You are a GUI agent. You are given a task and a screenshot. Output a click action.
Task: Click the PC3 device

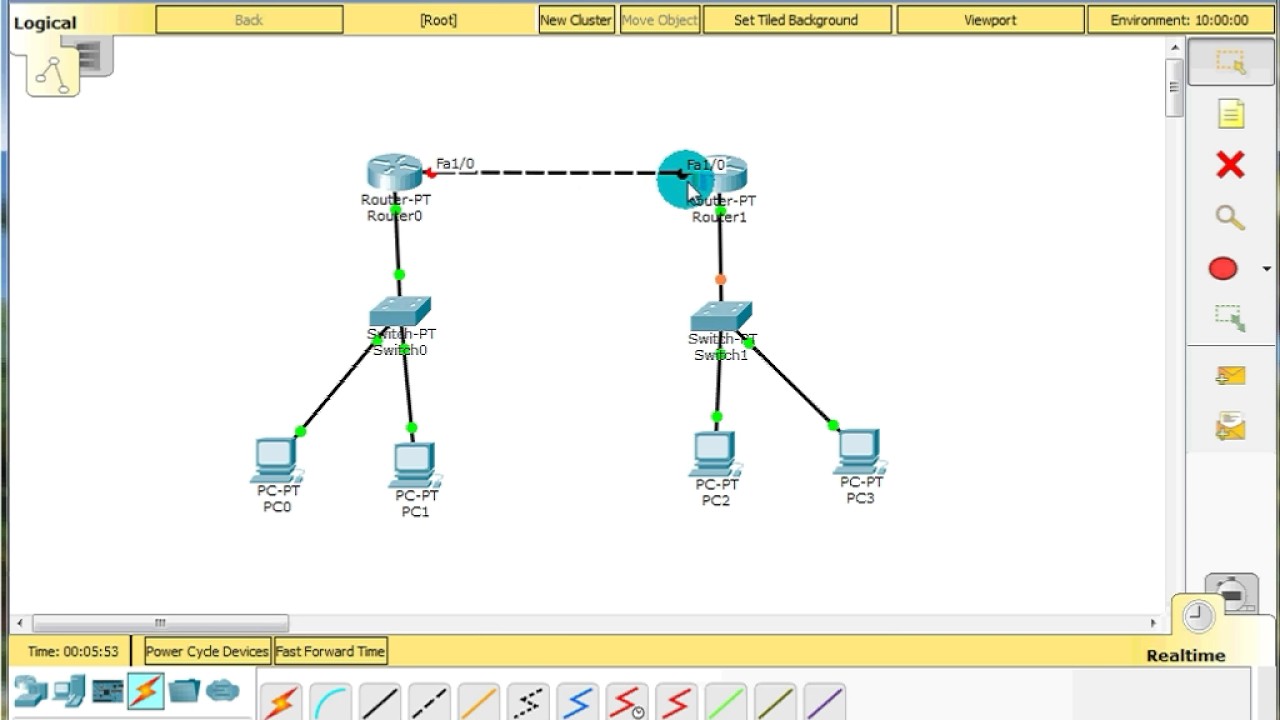click(x=860, y=451)
